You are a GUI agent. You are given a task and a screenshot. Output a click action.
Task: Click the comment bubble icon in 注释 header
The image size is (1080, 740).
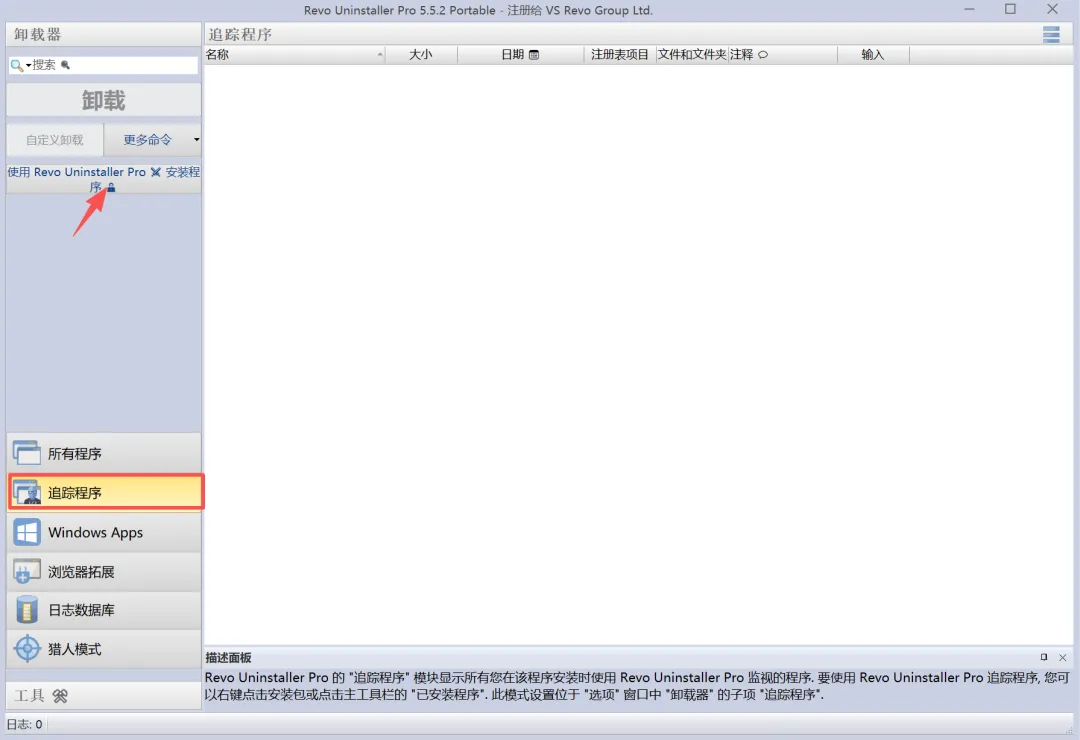[x=763, y=55]
